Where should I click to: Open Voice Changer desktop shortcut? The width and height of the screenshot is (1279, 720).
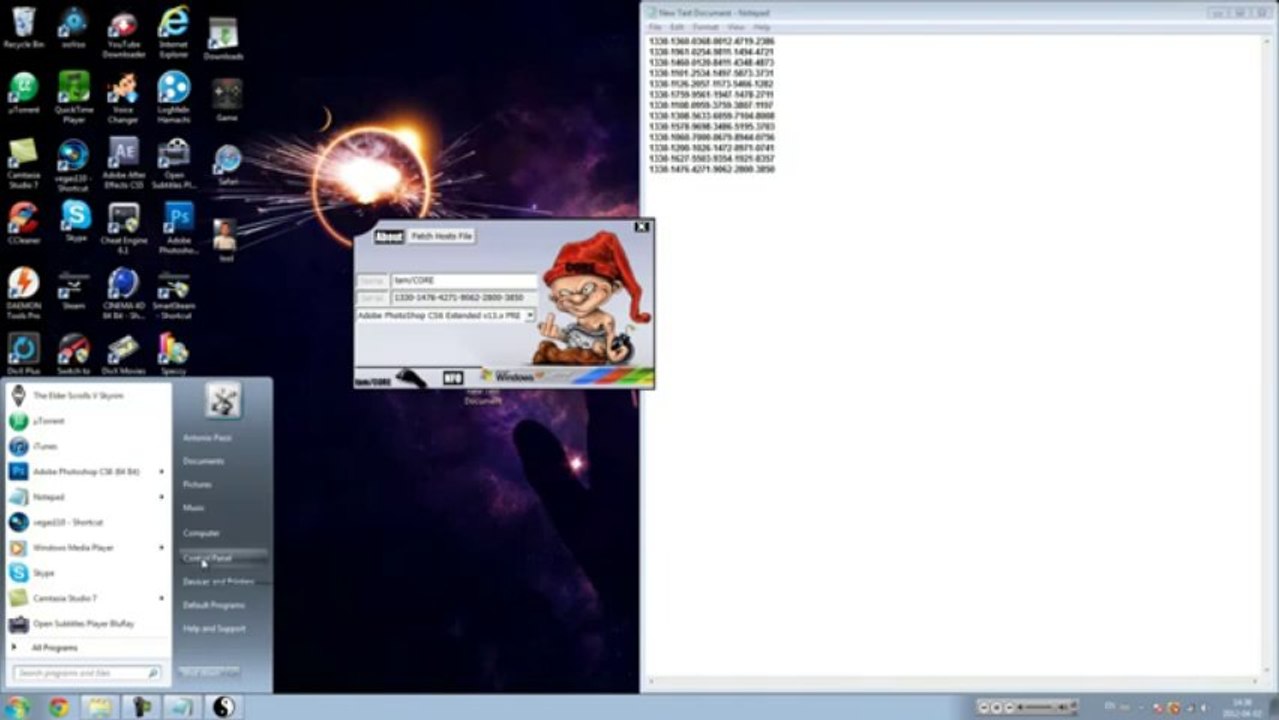coord(123,97)
